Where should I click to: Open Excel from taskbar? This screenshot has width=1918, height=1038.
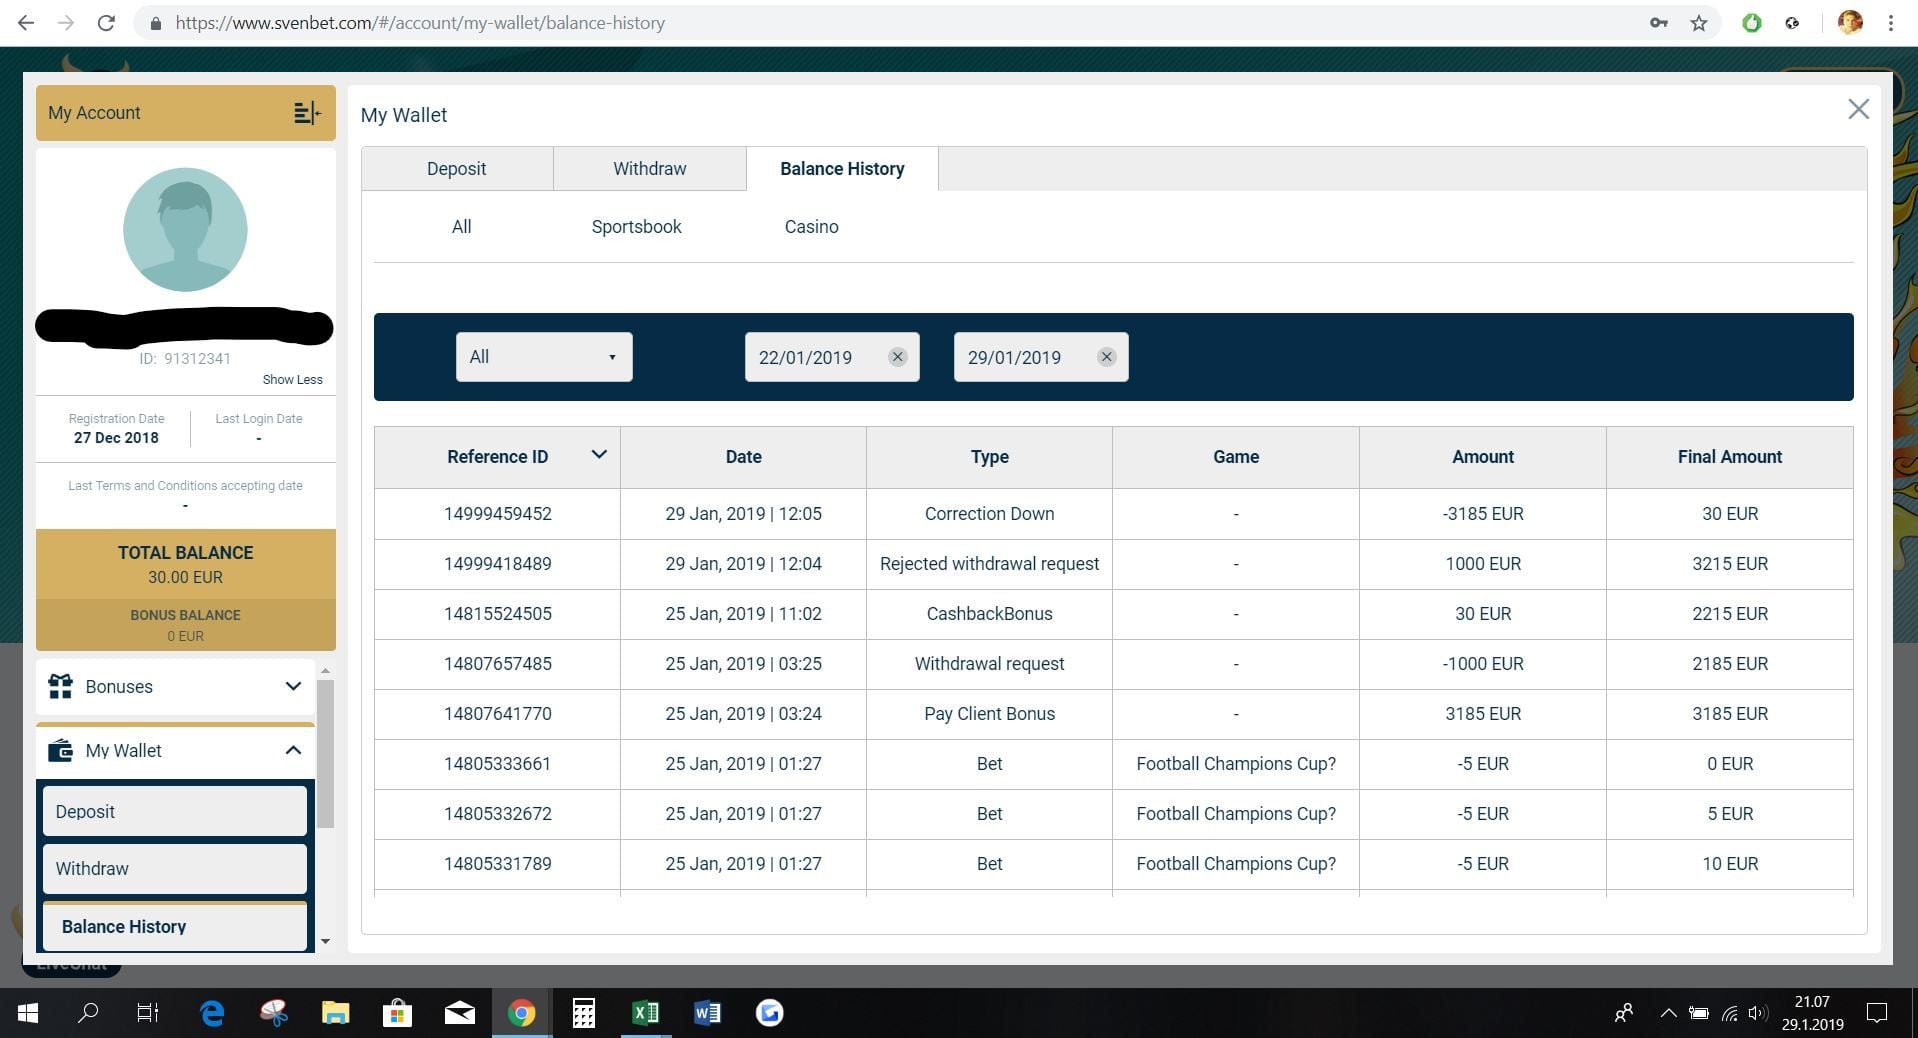(645, 1013)
